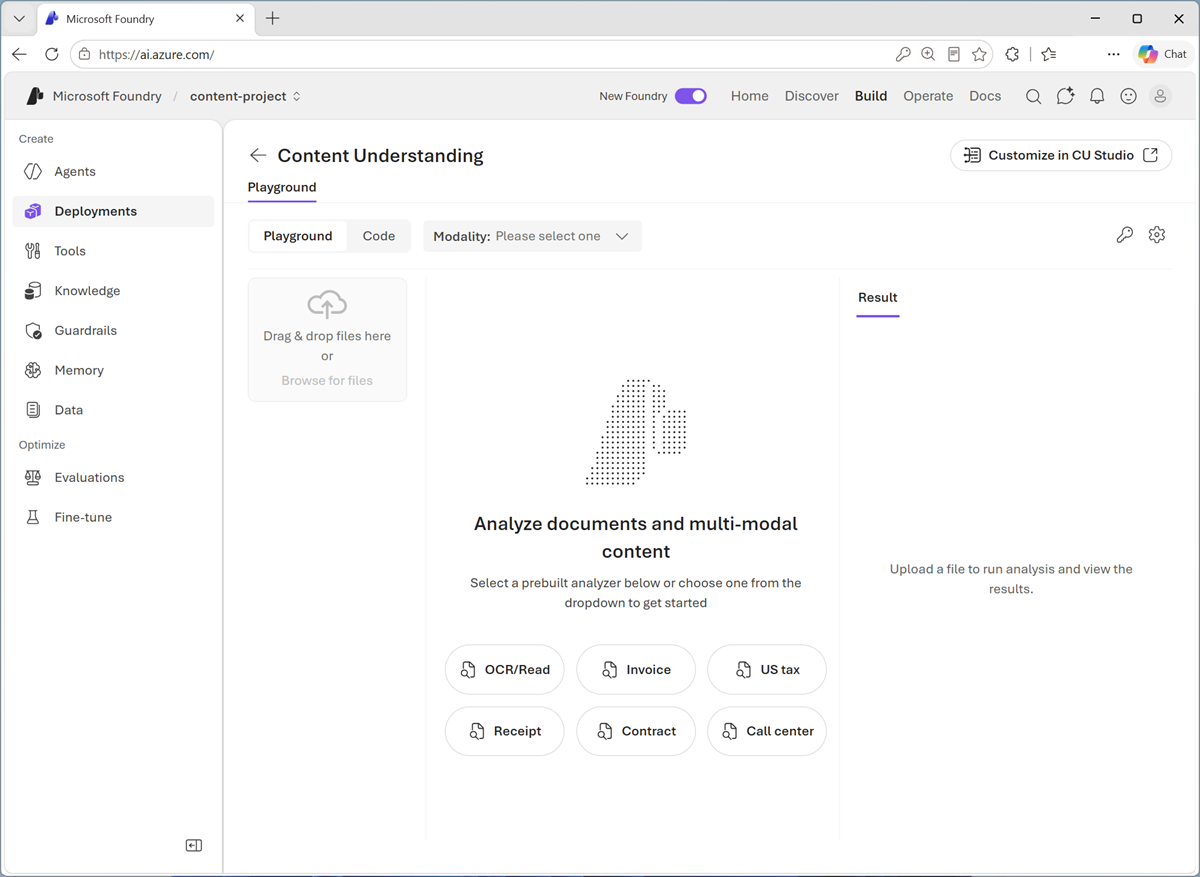This screenshot has height=877, width=1200.
Task: Click the upload cloud icon
Action: point(327,304)
